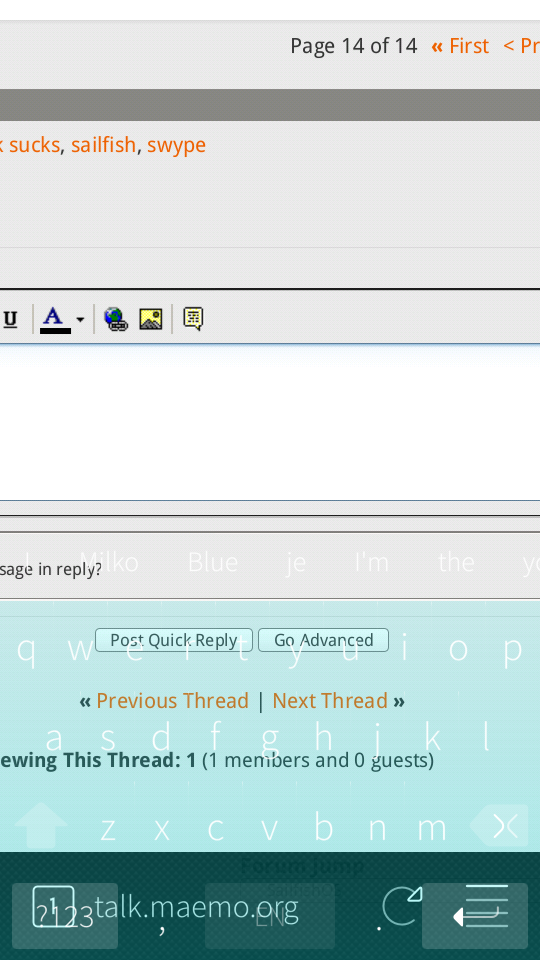540x960 pixels.
Task: Tap the 'v' key on keyboard
Action: (269, 828)
